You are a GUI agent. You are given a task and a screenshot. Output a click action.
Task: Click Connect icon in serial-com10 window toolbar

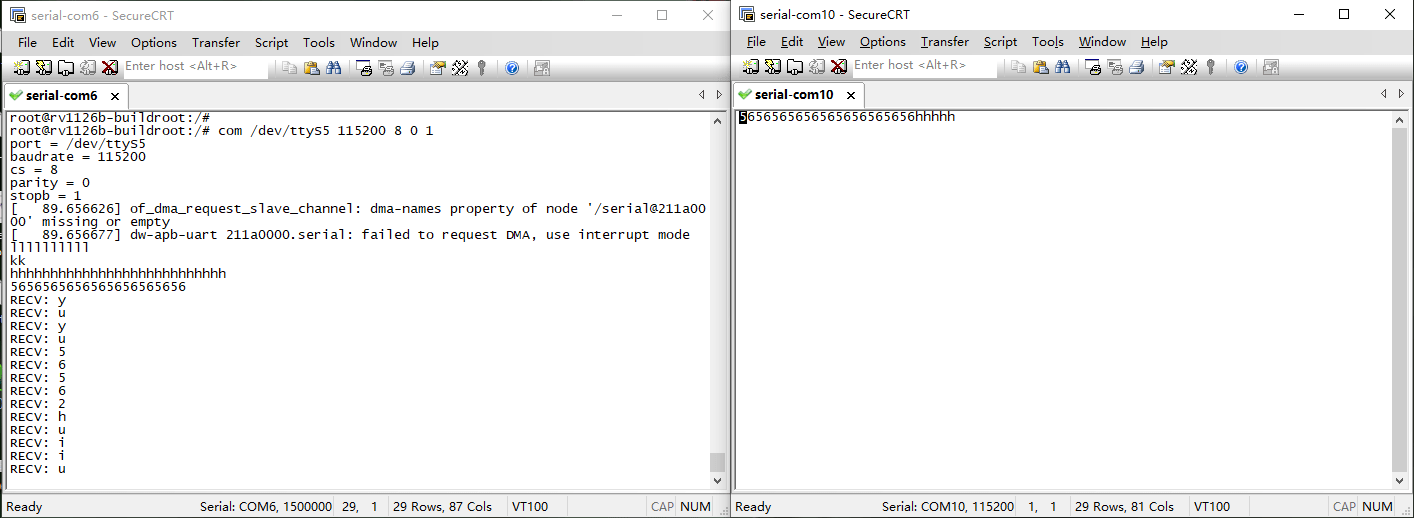click(751, 67)
